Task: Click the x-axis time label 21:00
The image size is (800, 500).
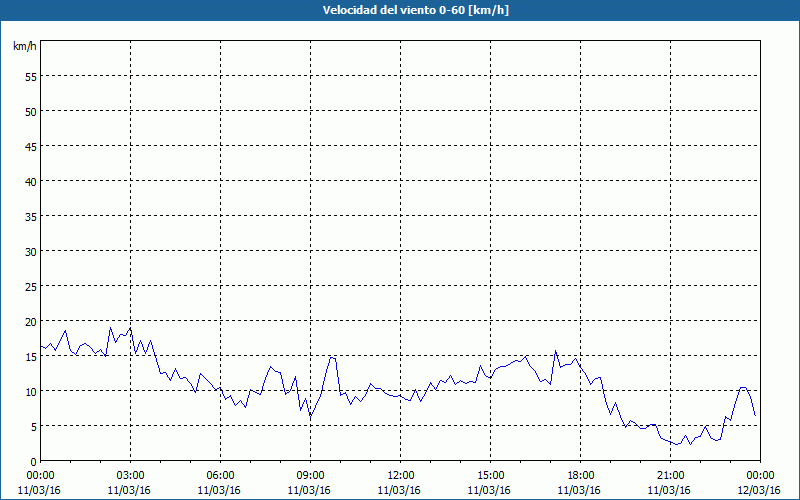Action: (x=670, y=476)
